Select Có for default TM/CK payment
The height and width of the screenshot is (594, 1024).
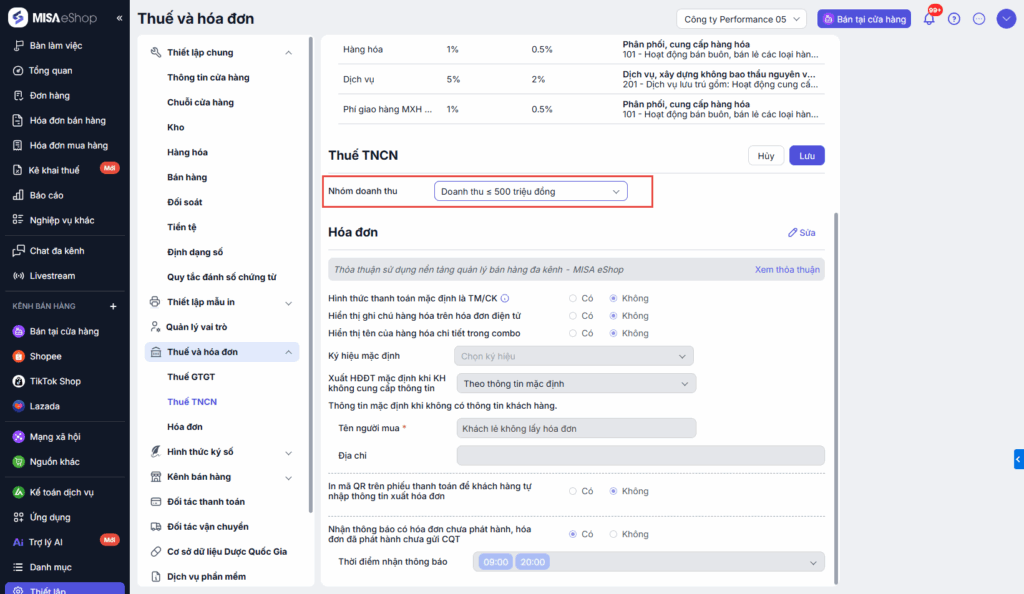(x=573, y=298)
